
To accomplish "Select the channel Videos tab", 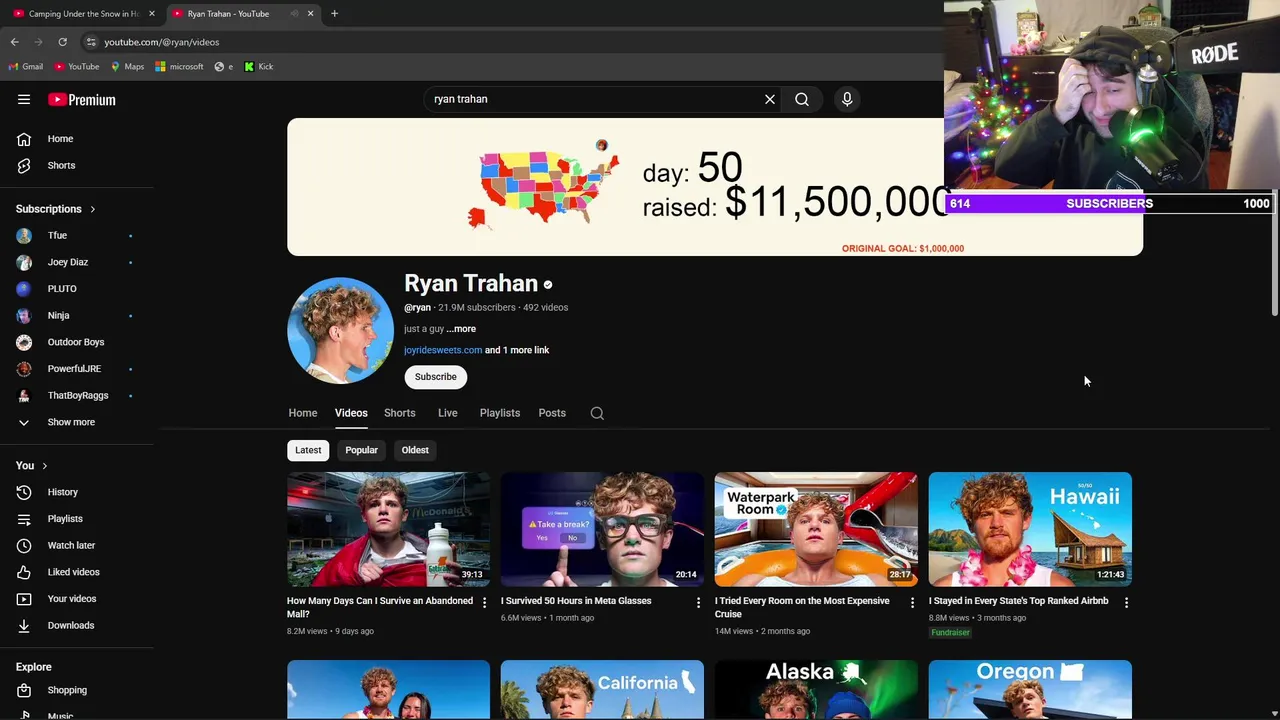I will click(x=351, y=413).
